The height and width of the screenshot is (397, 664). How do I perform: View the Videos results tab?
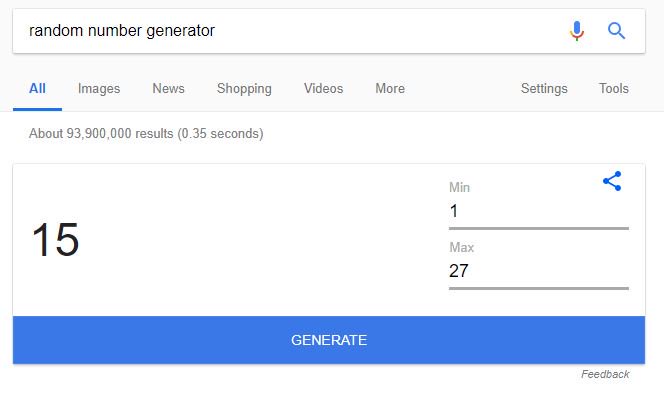324,88
